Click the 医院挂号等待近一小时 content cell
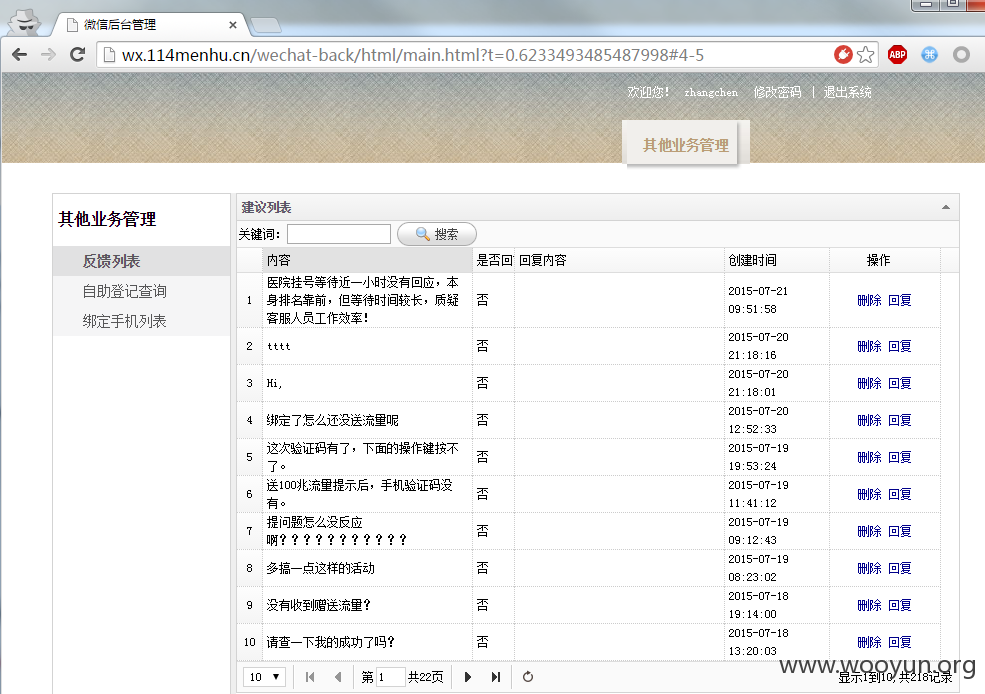985x694 pixels. point(367,300)
